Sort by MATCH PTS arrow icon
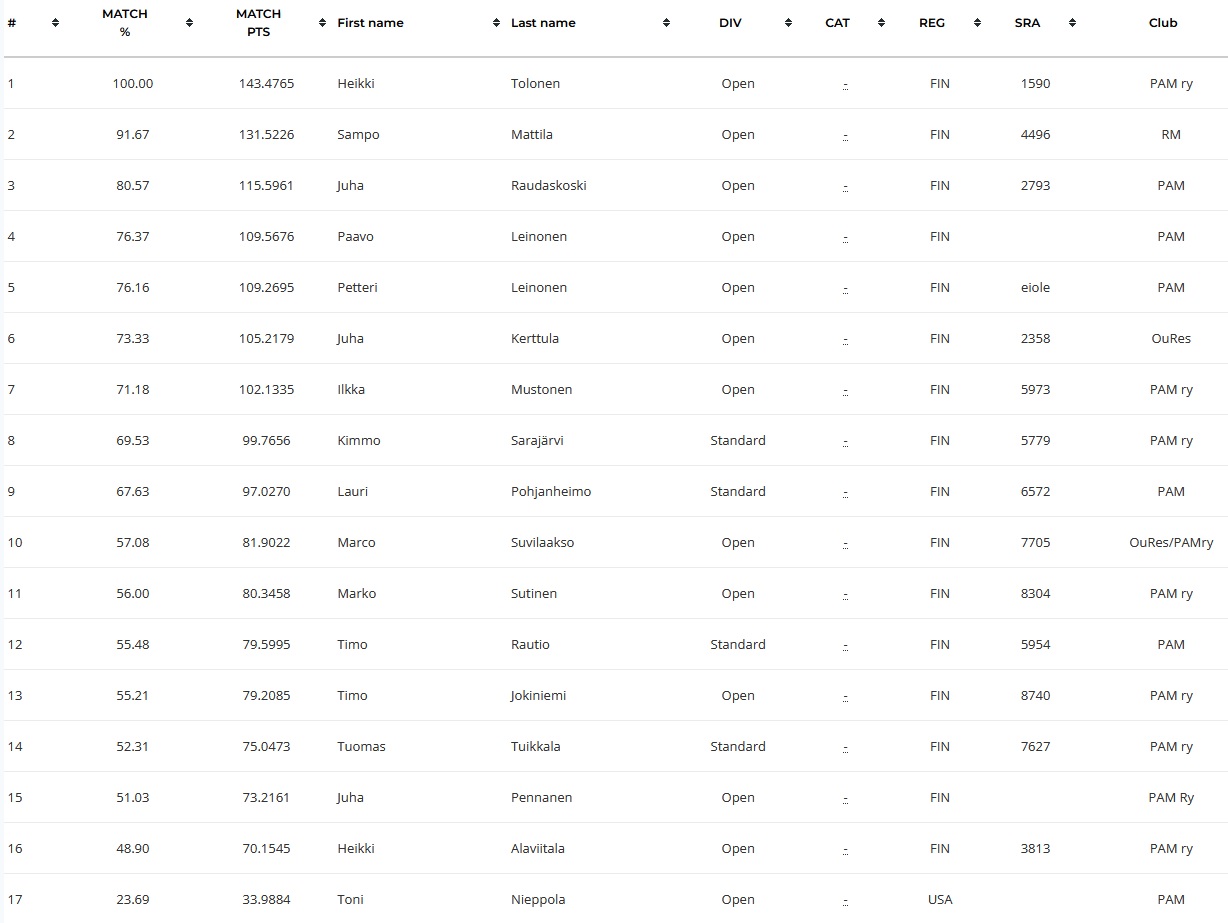 tap(322, 23)
